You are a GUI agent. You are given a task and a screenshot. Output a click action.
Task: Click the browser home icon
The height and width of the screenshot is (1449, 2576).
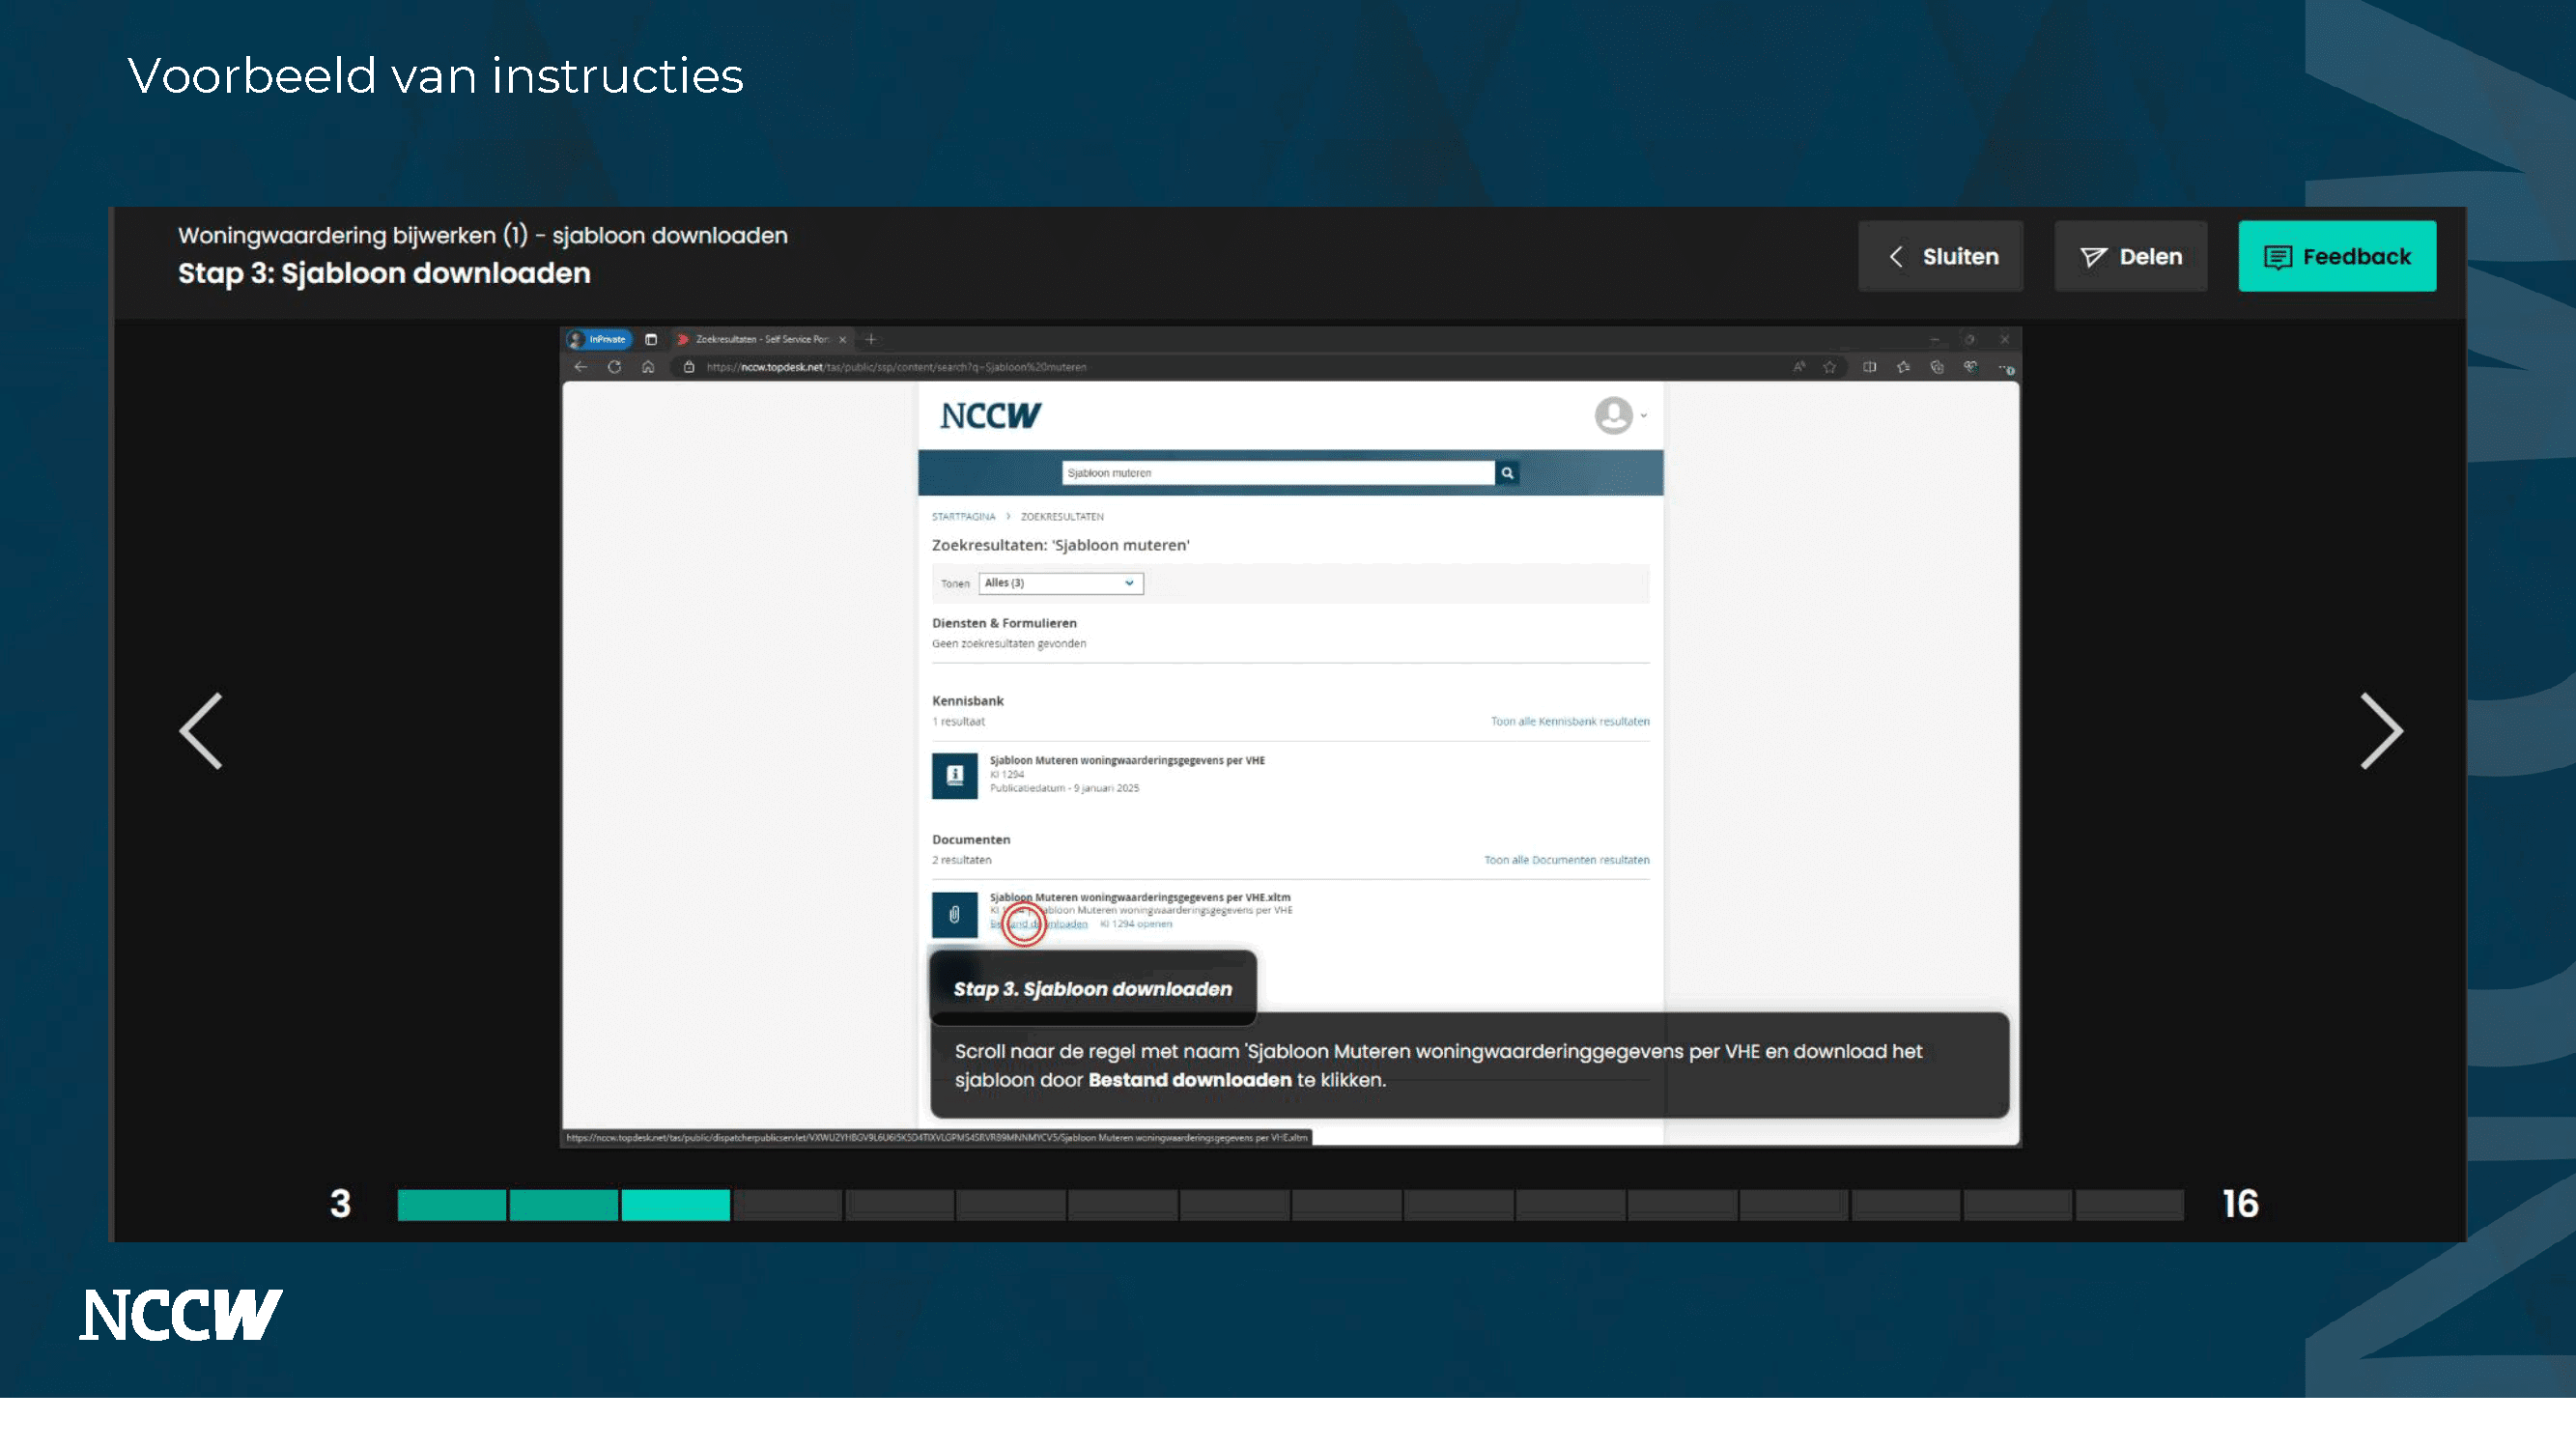pos(648,367)
